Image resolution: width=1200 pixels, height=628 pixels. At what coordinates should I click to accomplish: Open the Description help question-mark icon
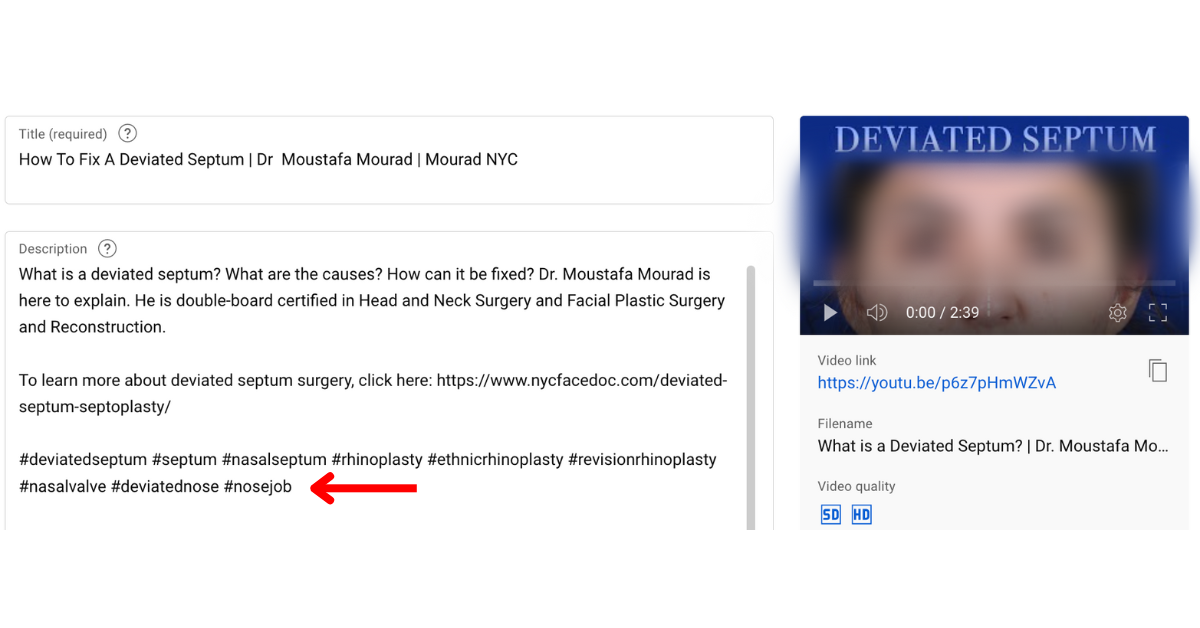pyautogui.click(x=107, y=249)
